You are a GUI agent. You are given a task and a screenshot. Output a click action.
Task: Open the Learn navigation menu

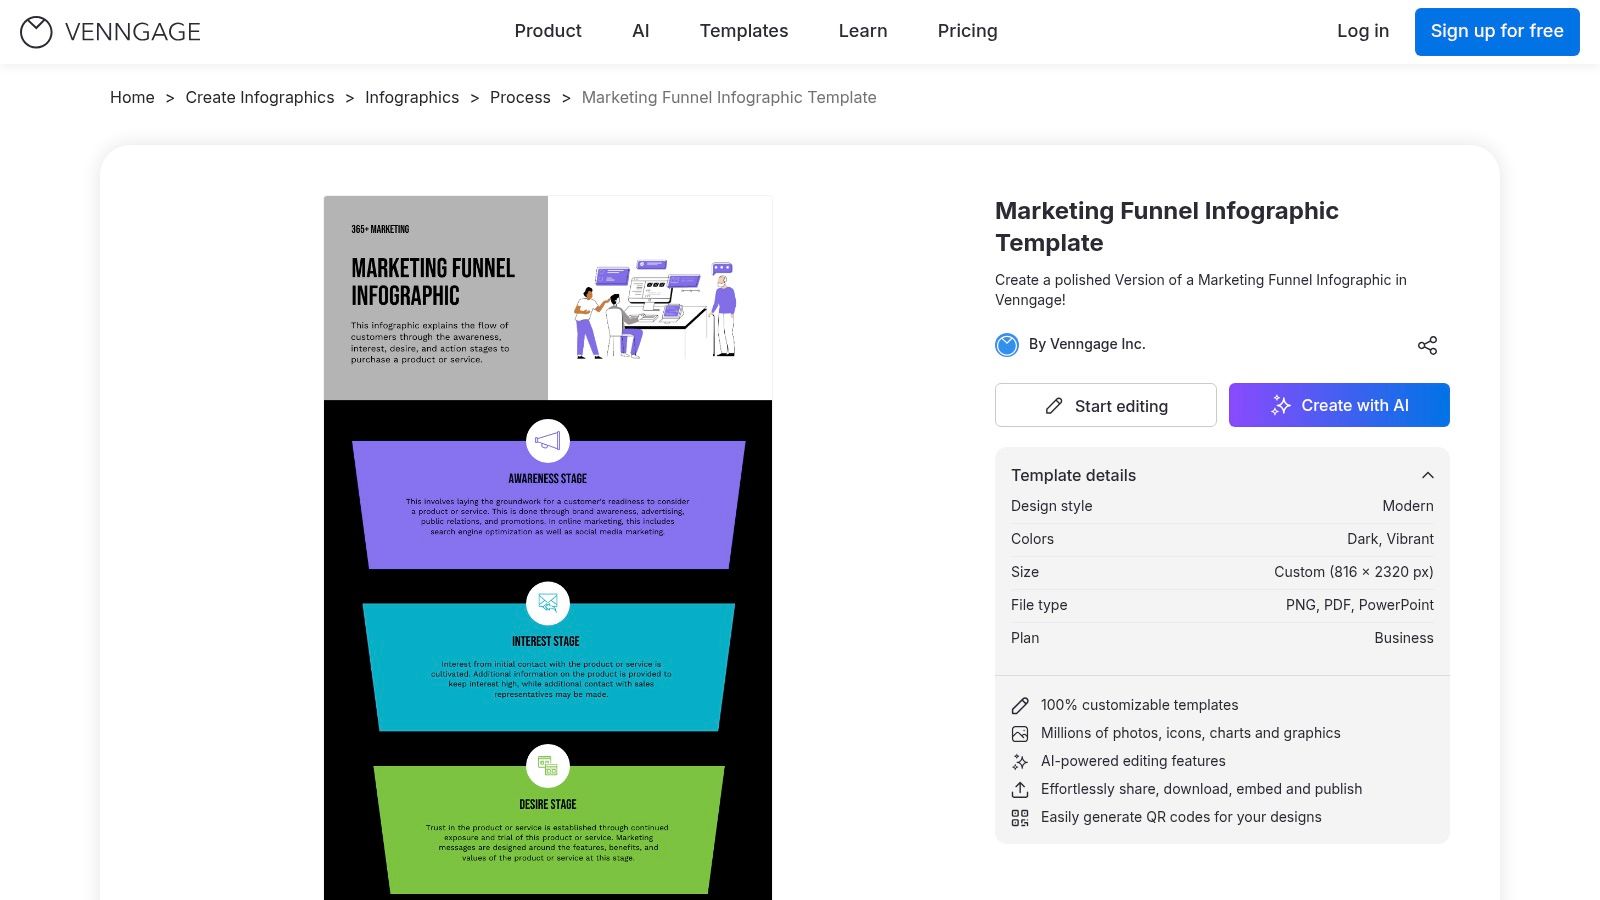click(862, 31)
